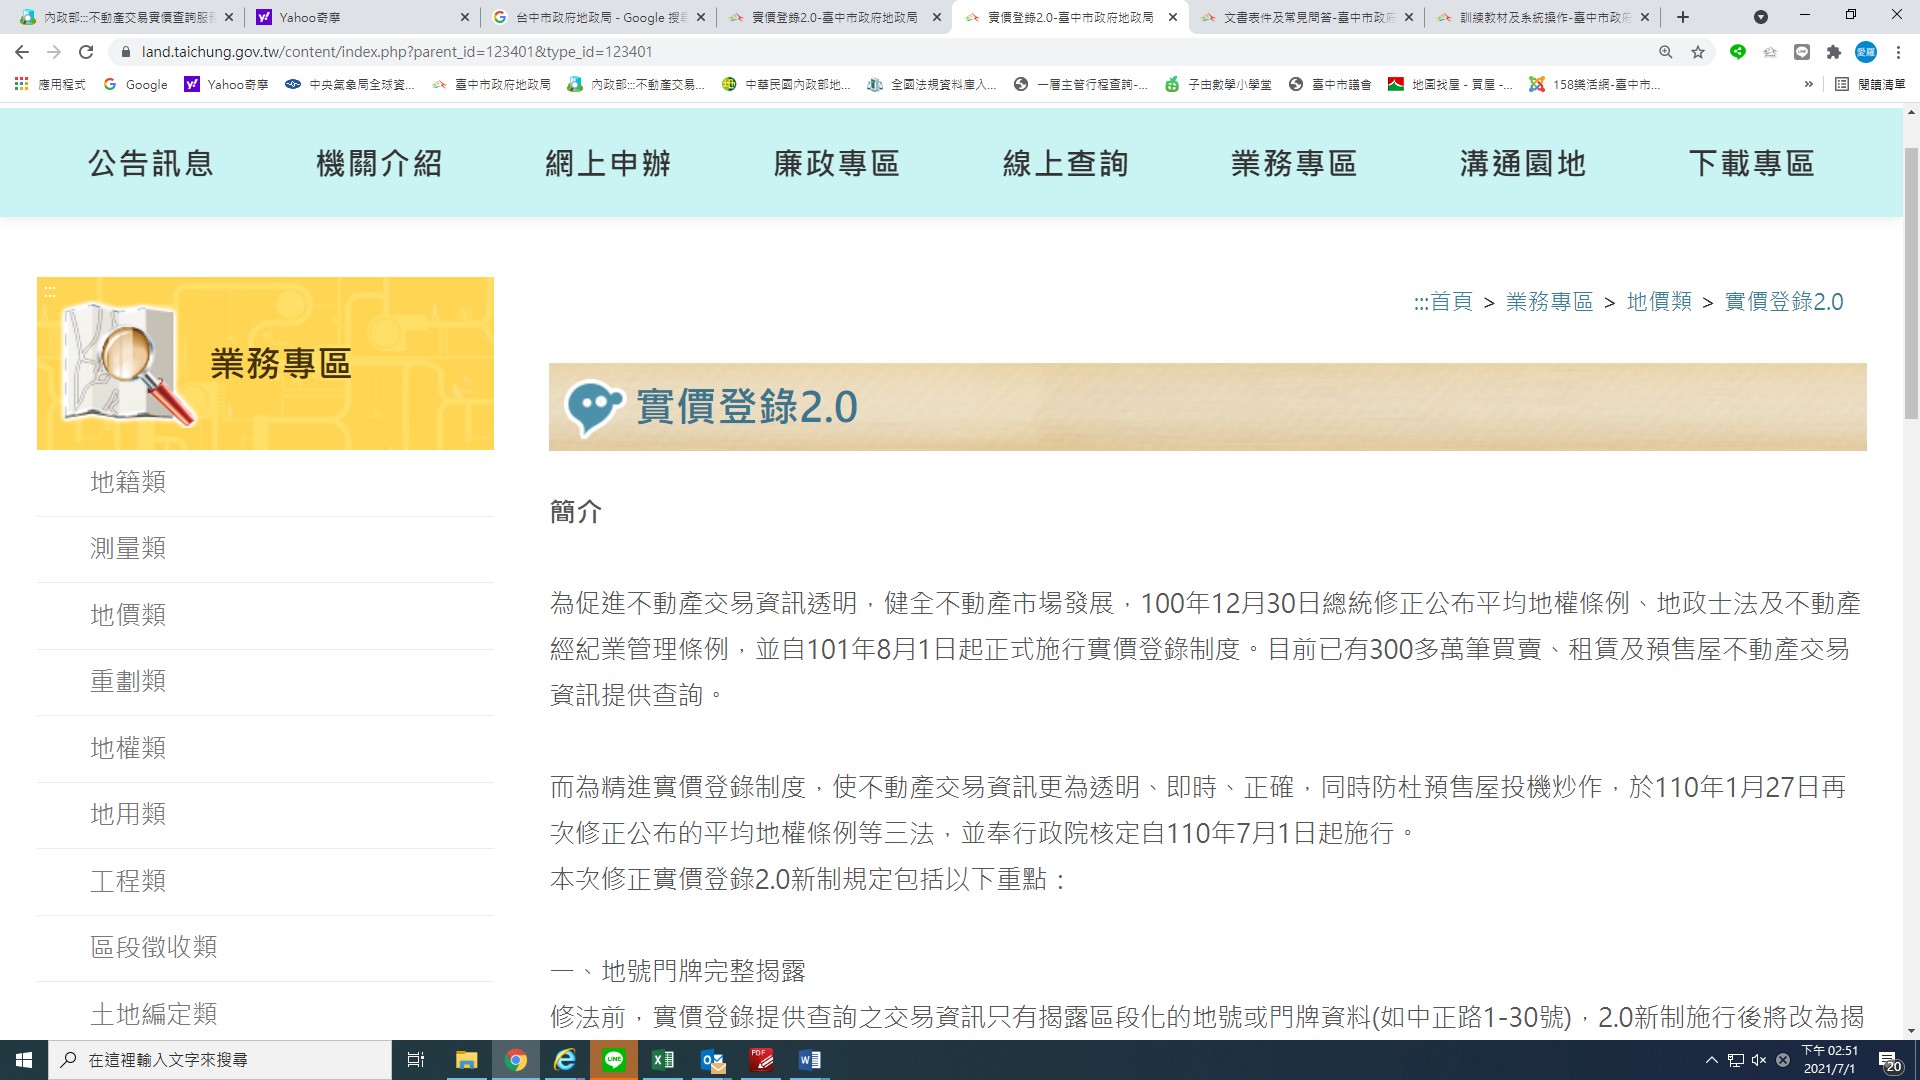Show more bookmarks with the chevron
1920x1080 pixels.
(x=1808, y=85)
